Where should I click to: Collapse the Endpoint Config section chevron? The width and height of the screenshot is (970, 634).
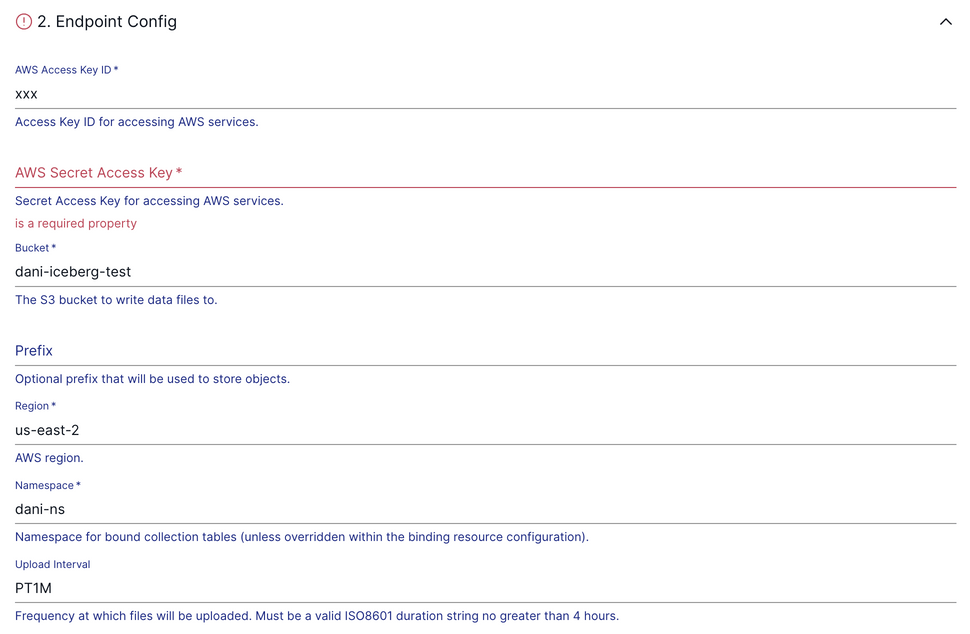click(945, 22)
